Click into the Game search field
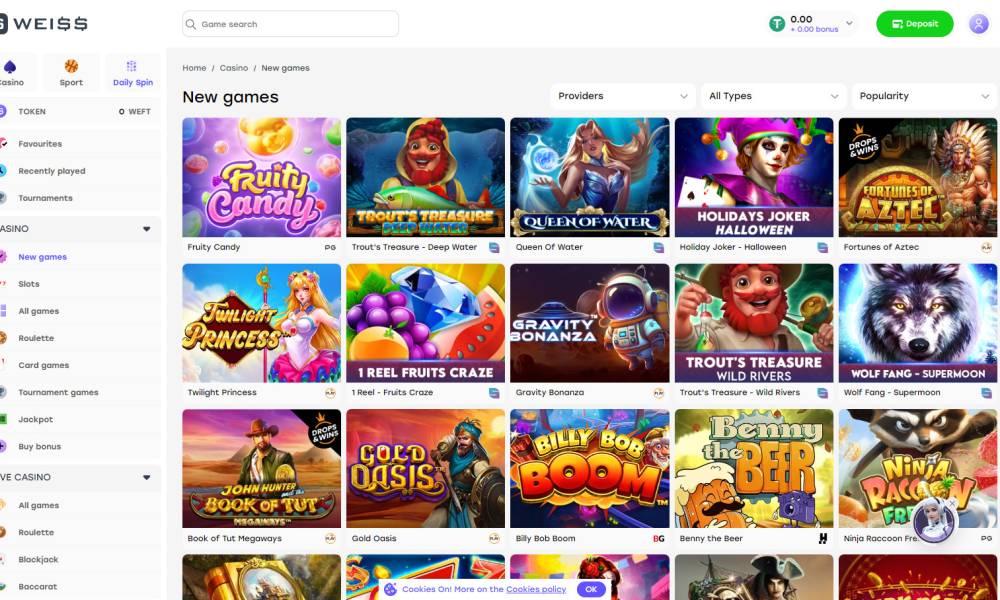Viewport: 1000px width, 600px height. [x=290, y=24]
